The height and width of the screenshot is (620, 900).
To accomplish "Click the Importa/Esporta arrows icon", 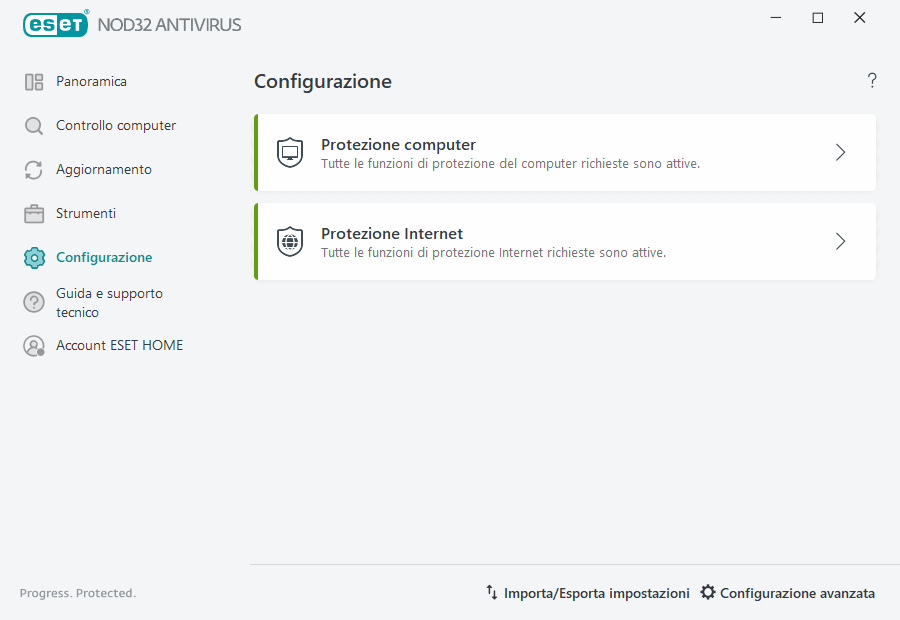I will point(492,592).
